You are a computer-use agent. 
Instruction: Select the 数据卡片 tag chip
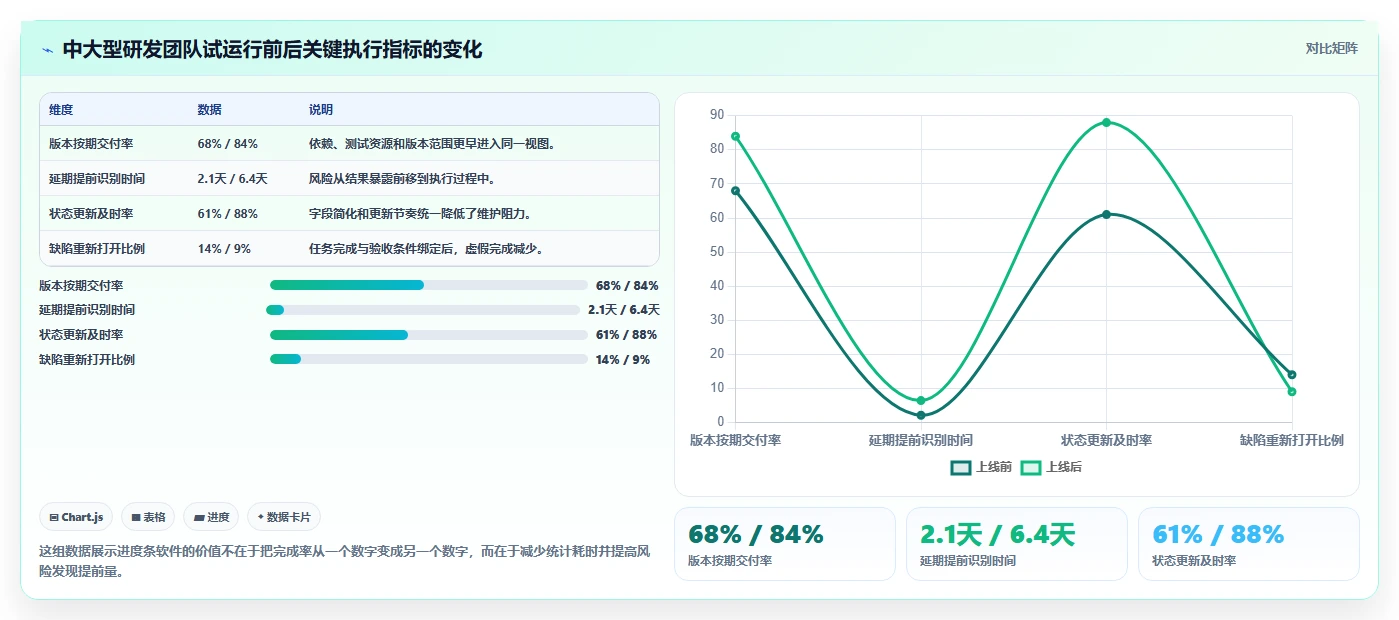pyautogui.click(x=284, y=517)
